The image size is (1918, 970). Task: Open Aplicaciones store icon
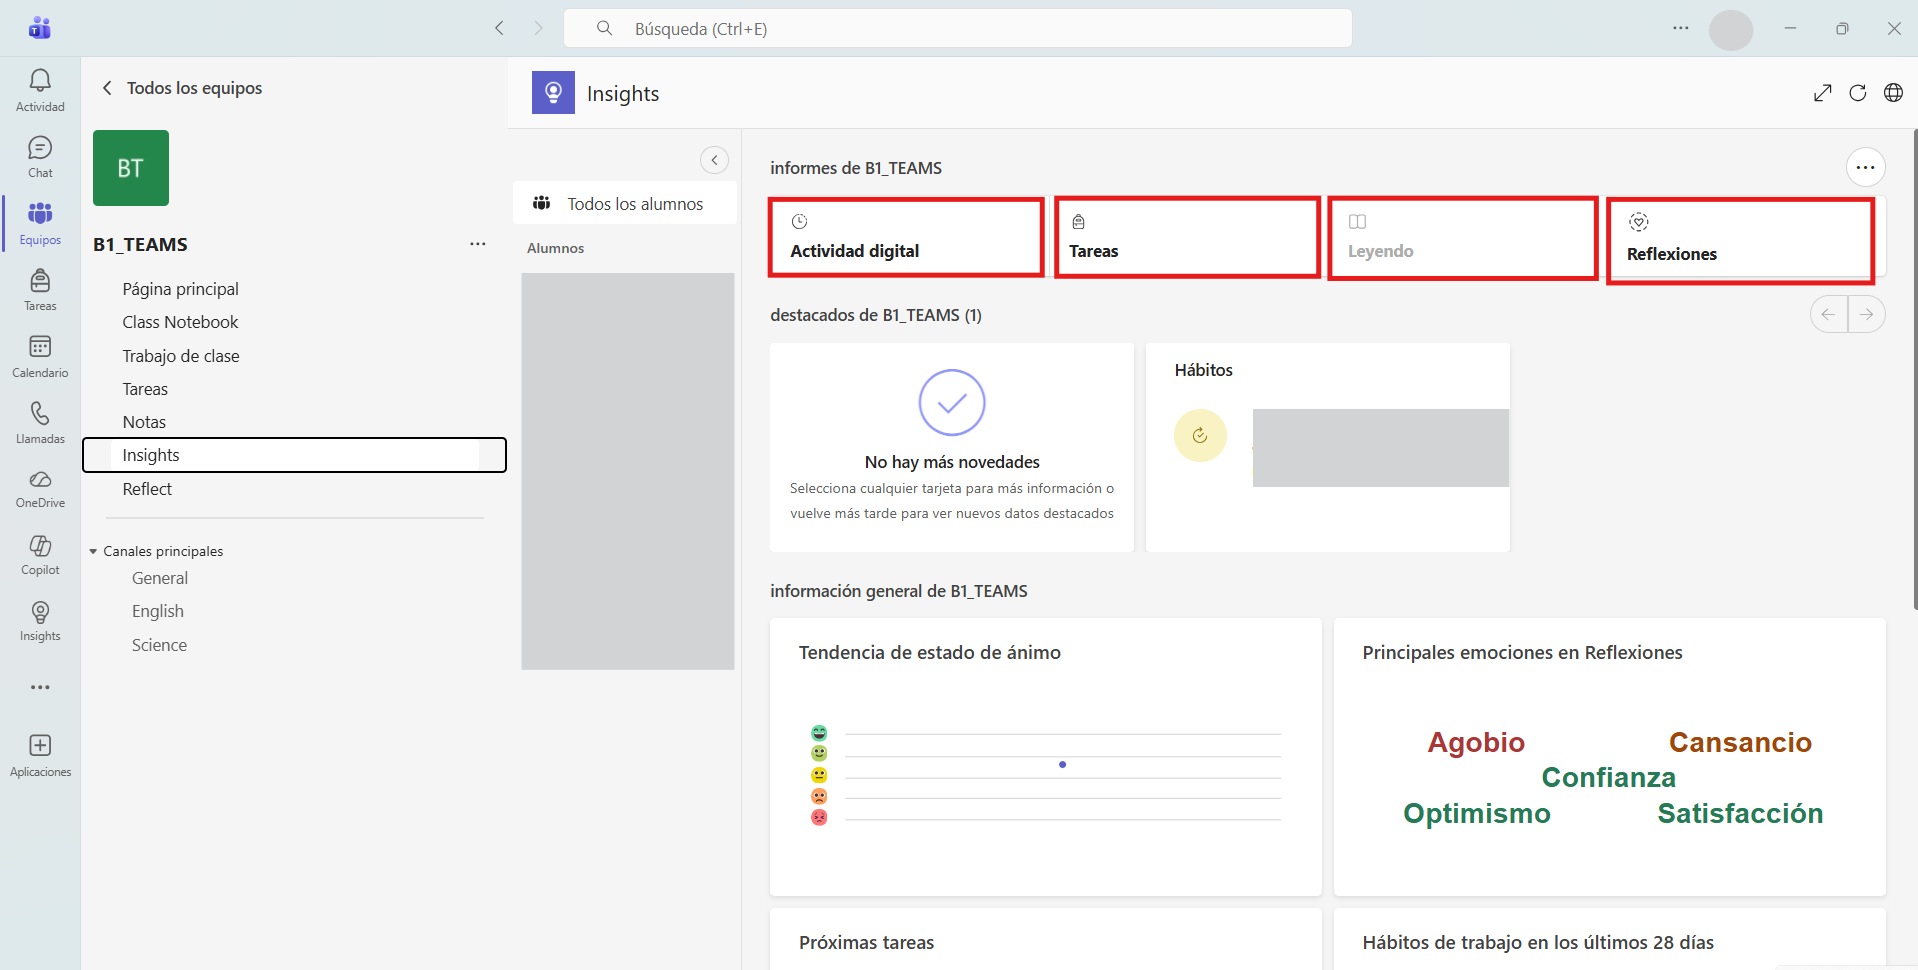pyautogui.click(x=40, y=755)
